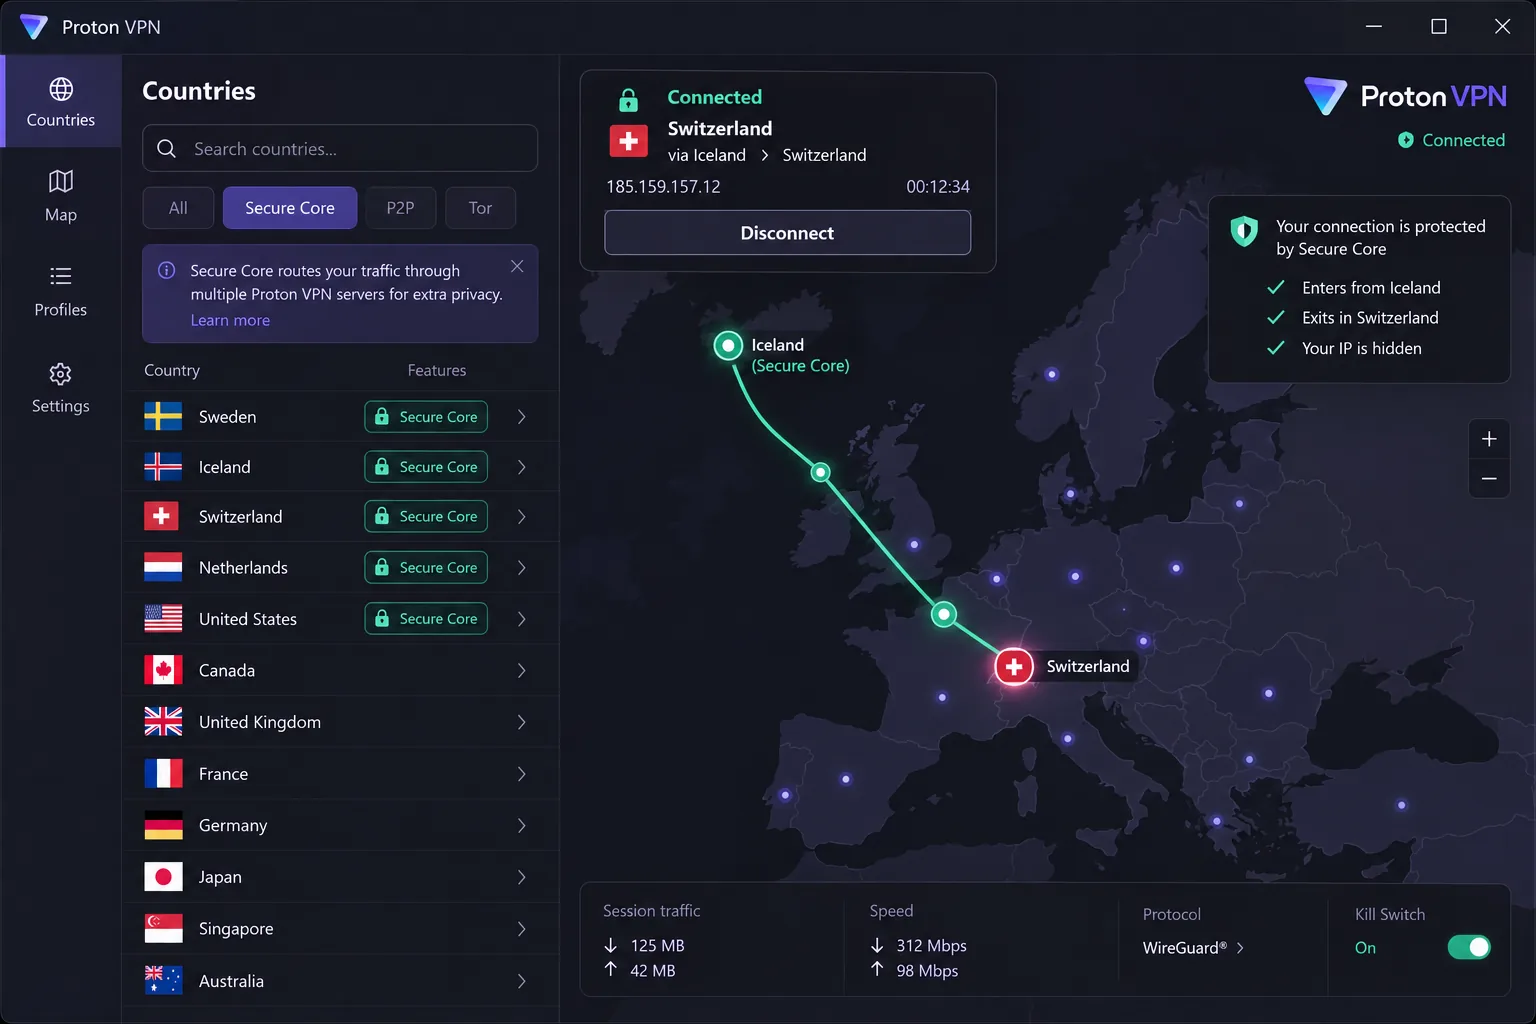Switch to the P2P filter tab

click(x=400, y=208)
